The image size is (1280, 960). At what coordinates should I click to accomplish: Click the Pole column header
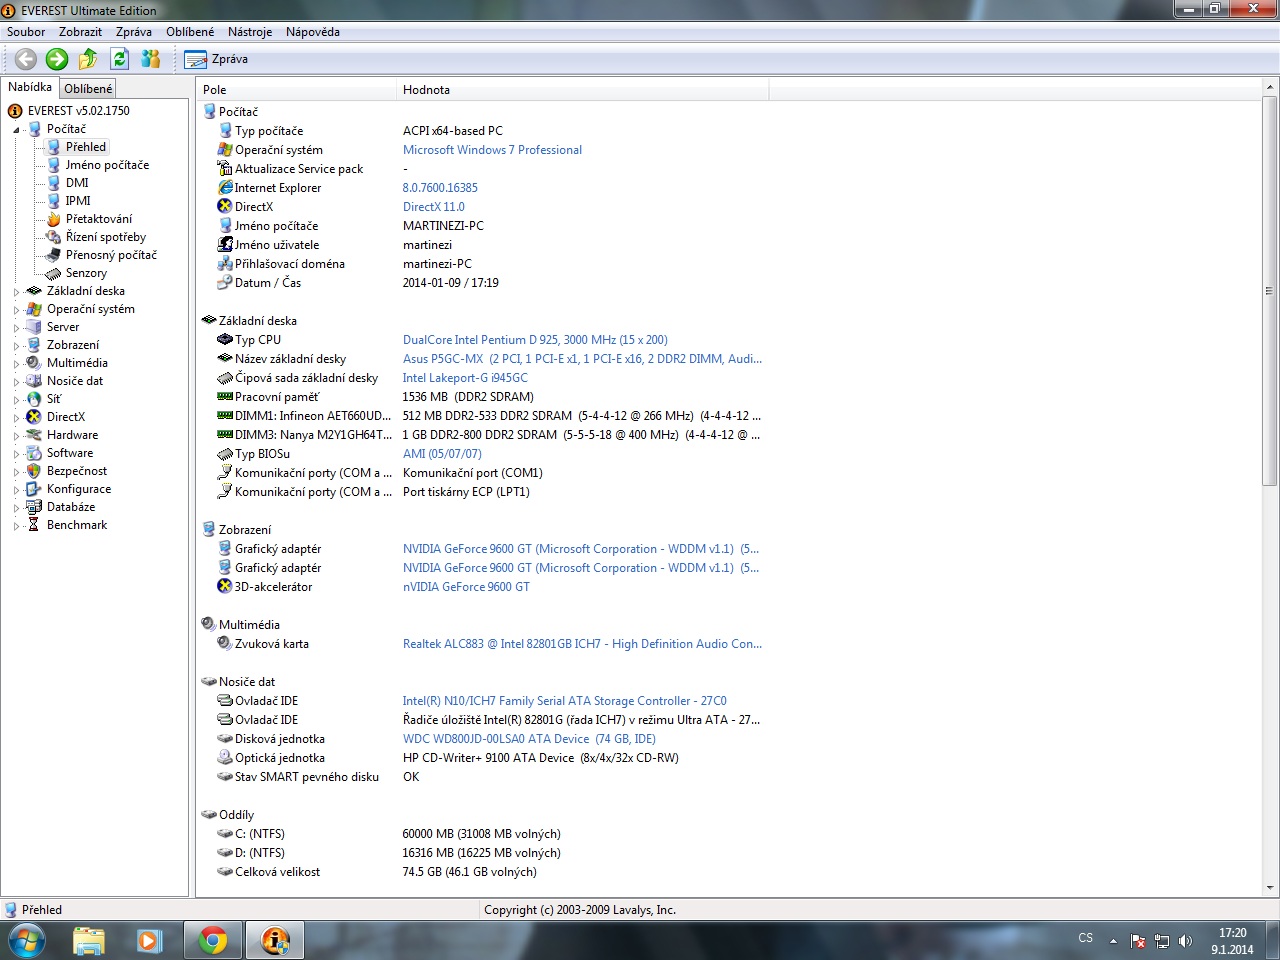(297, 90)
